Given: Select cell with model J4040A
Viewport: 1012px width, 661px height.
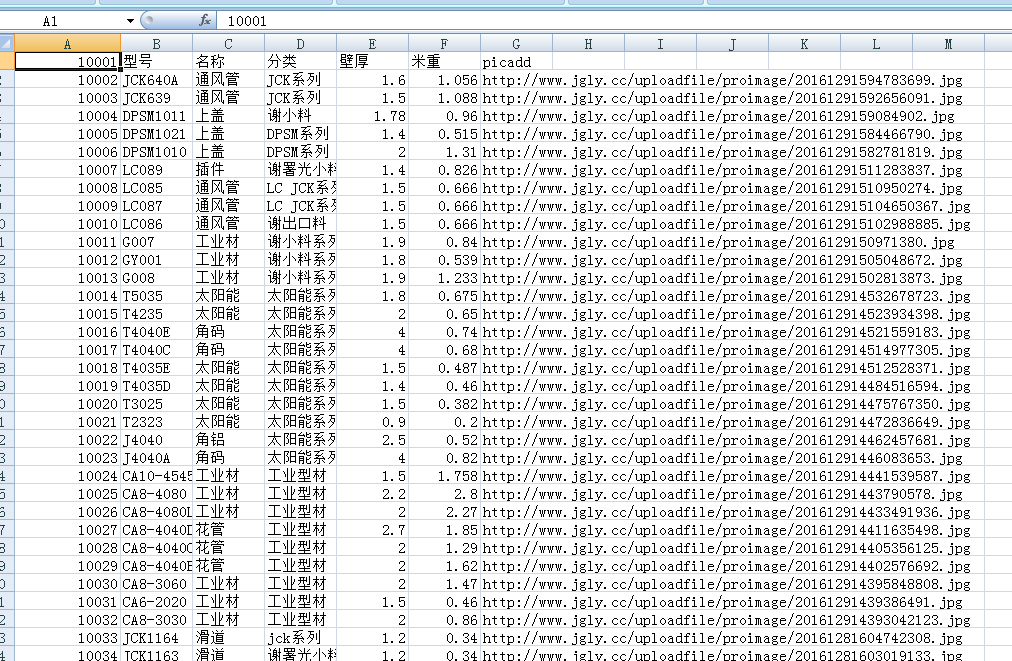Looking at the screenshot, I should click(156, 458).
